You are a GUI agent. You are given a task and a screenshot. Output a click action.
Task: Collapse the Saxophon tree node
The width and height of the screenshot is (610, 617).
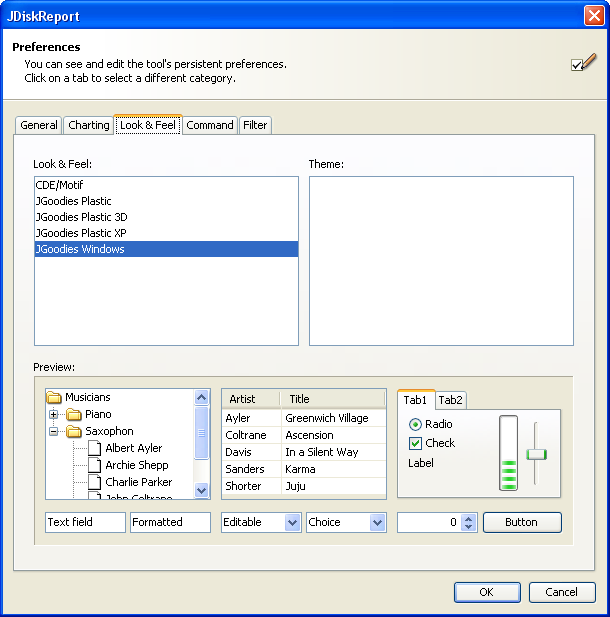[54, 432]
